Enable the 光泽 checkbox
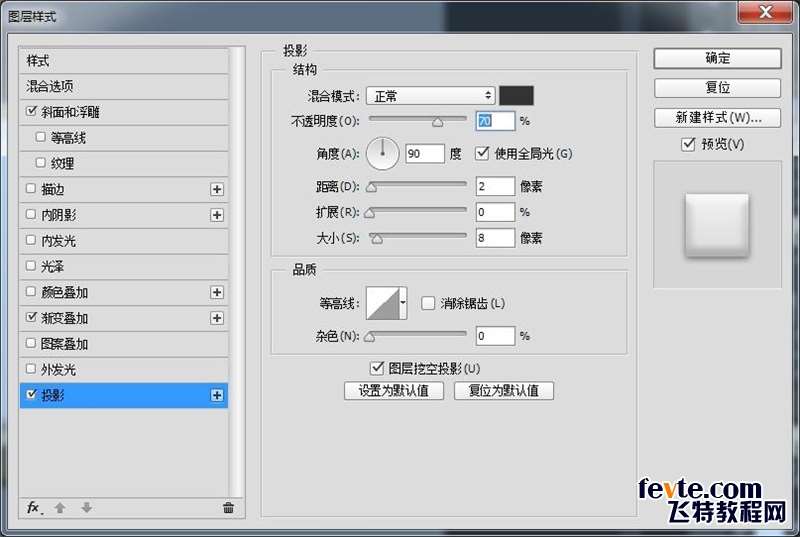Screen dimensions: 800x537 click(31, 265)
